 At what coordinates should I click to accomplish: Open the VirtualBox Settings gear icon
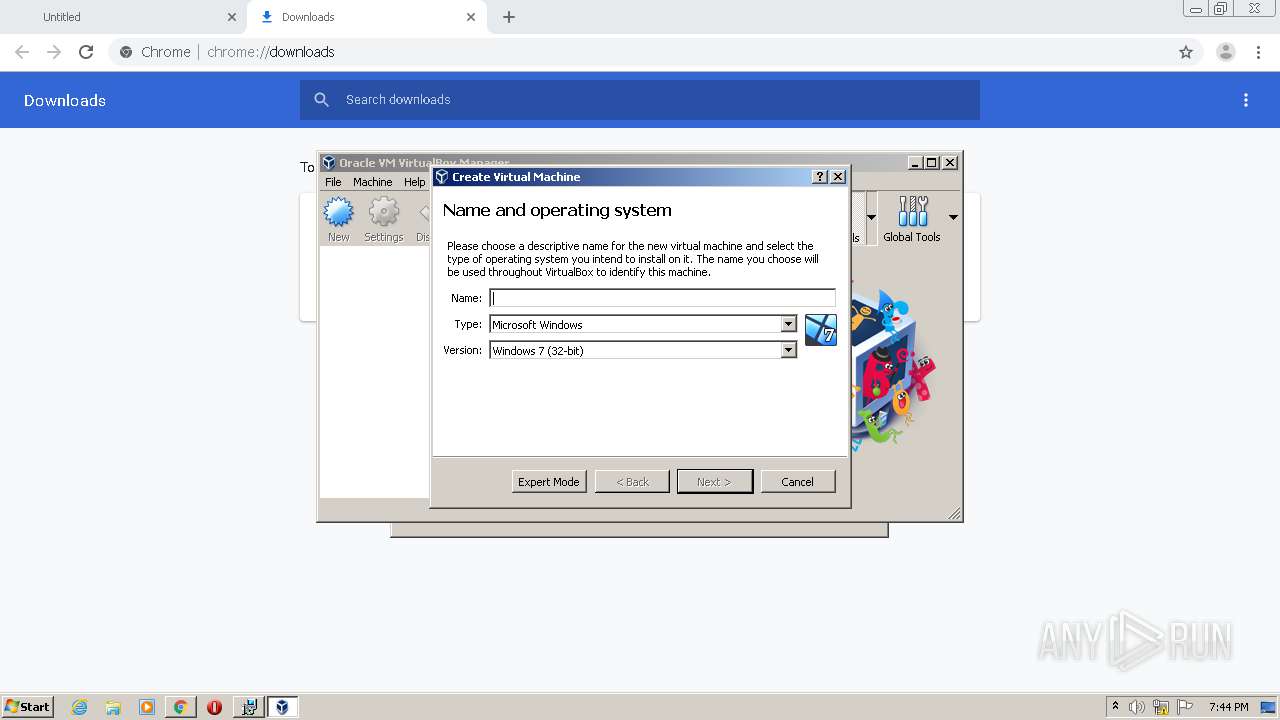point(384,219)
